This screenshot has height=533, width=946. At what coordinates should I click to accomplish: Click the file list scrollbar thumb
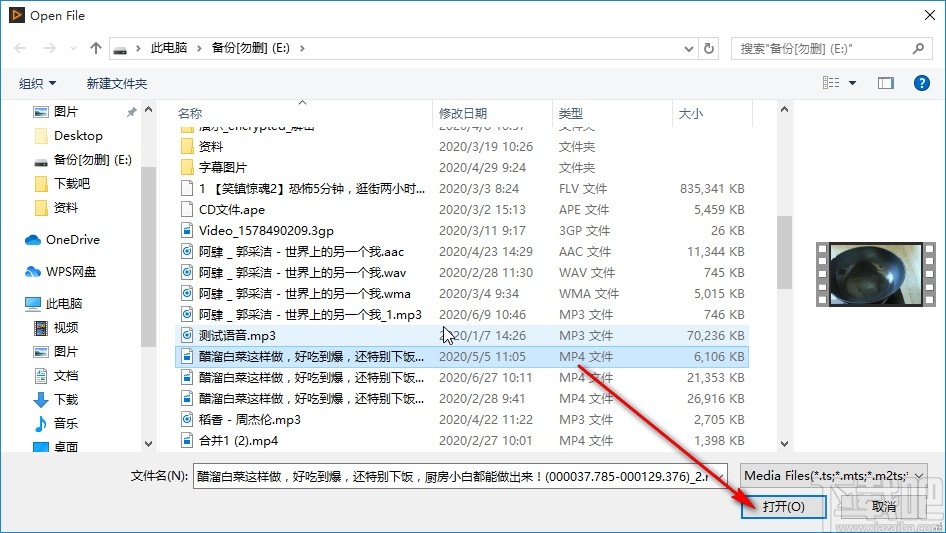784,252
